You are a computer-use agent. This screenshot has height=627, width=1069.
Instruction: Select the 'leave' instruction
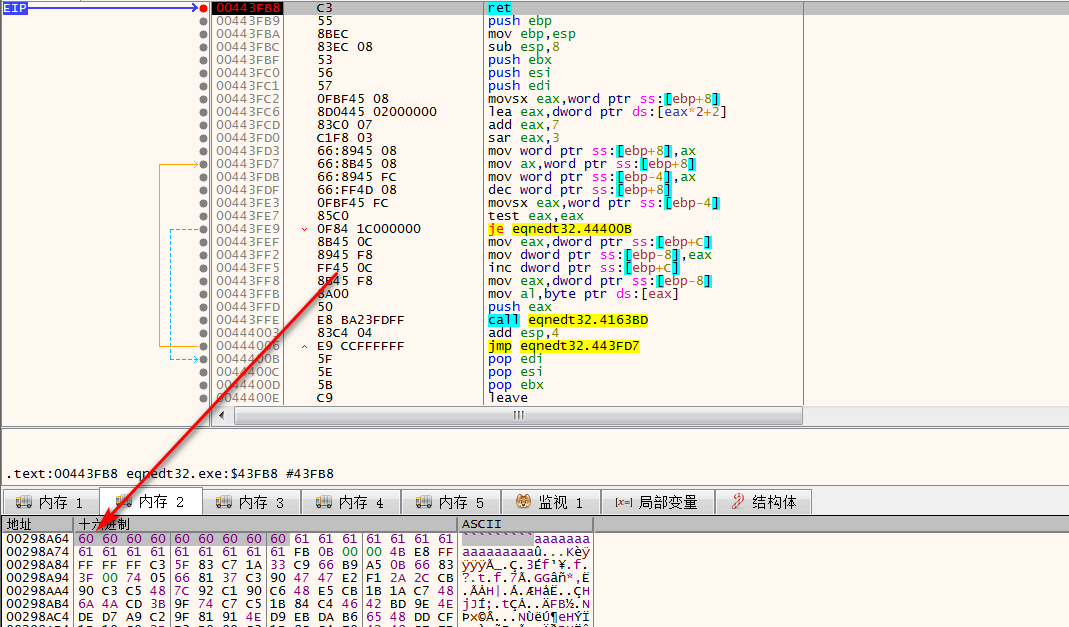point(508,398)
